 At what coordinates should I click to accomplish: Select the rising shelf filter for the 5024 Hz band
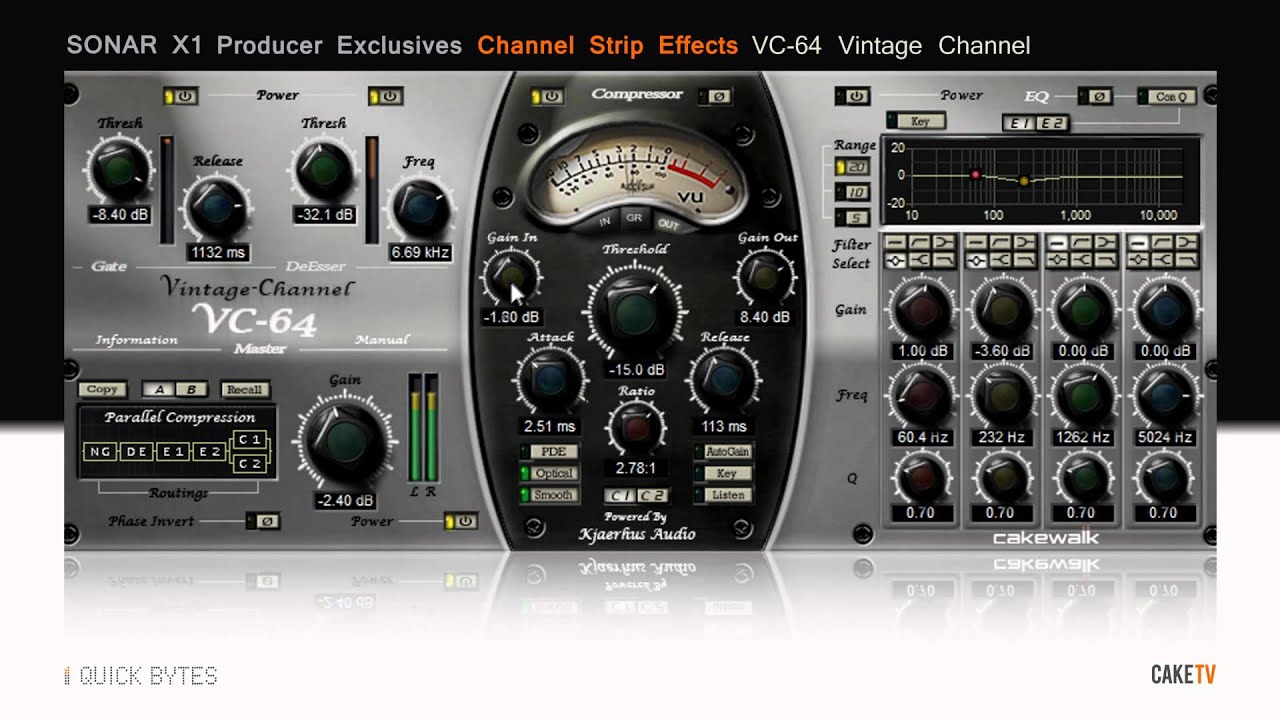(x=1162, y=242)
